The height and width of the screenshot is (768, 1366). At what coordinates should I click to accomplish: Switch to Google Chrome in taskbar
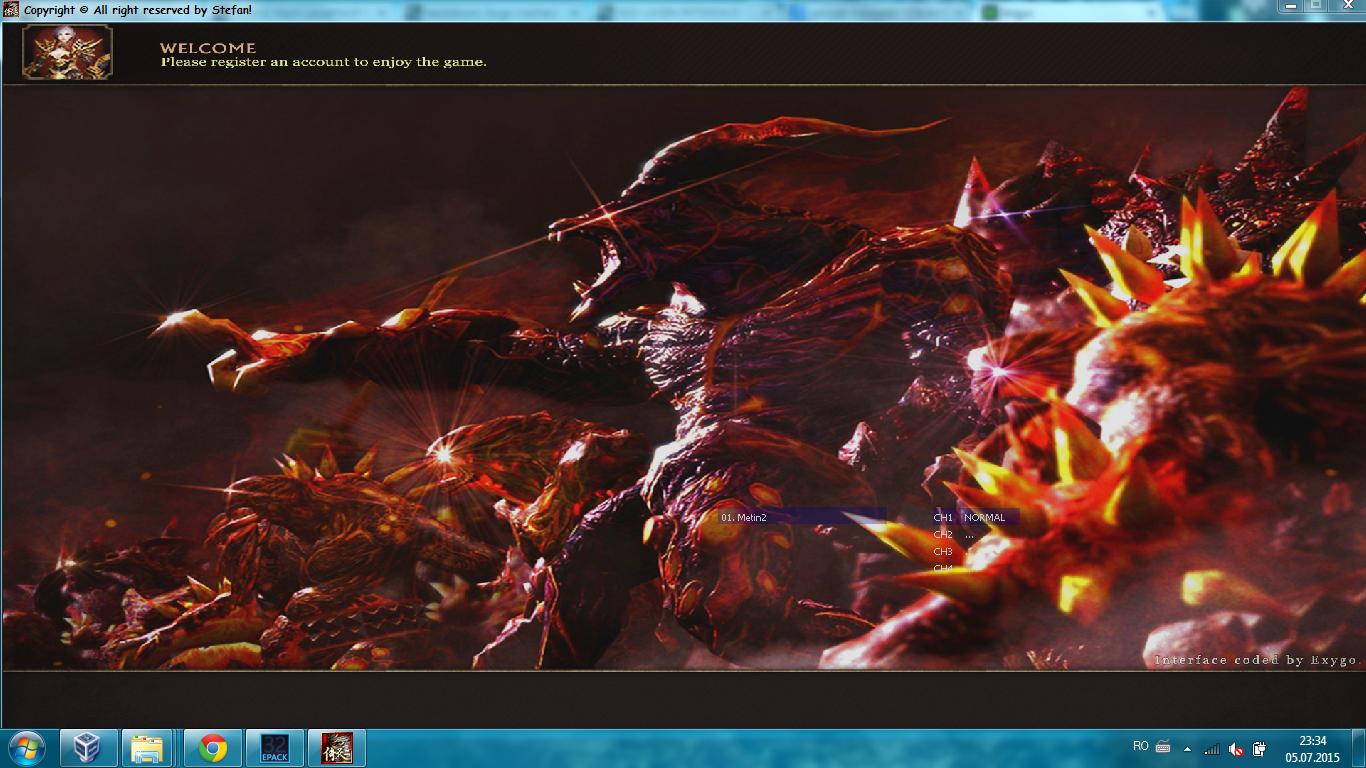point(212,748)
